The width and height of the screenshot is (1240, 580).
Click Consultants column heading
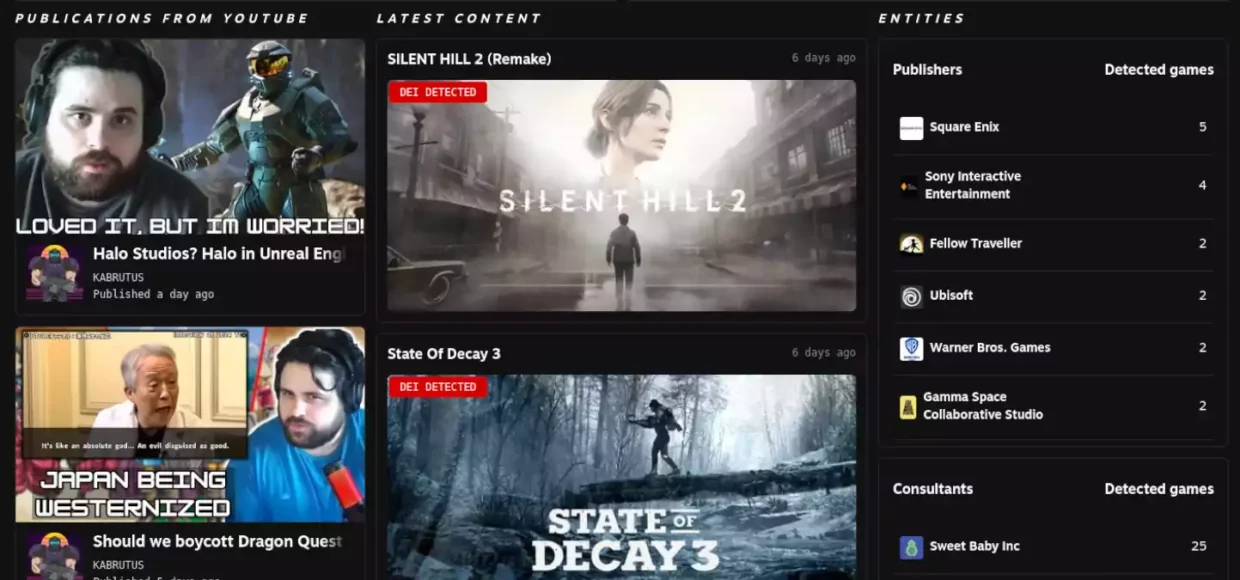(933, 489)
